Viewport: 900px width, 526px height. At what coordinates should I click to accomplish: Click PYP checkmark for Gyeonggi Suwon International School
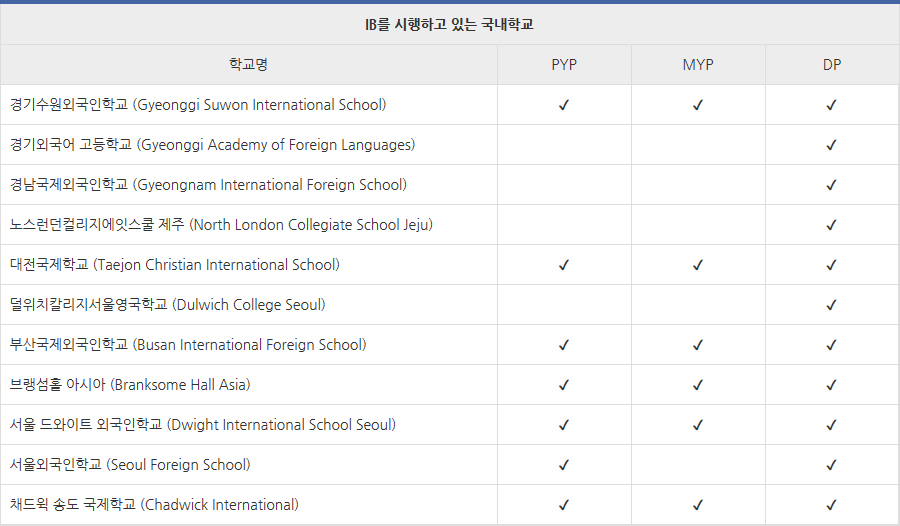pos(564,105)
